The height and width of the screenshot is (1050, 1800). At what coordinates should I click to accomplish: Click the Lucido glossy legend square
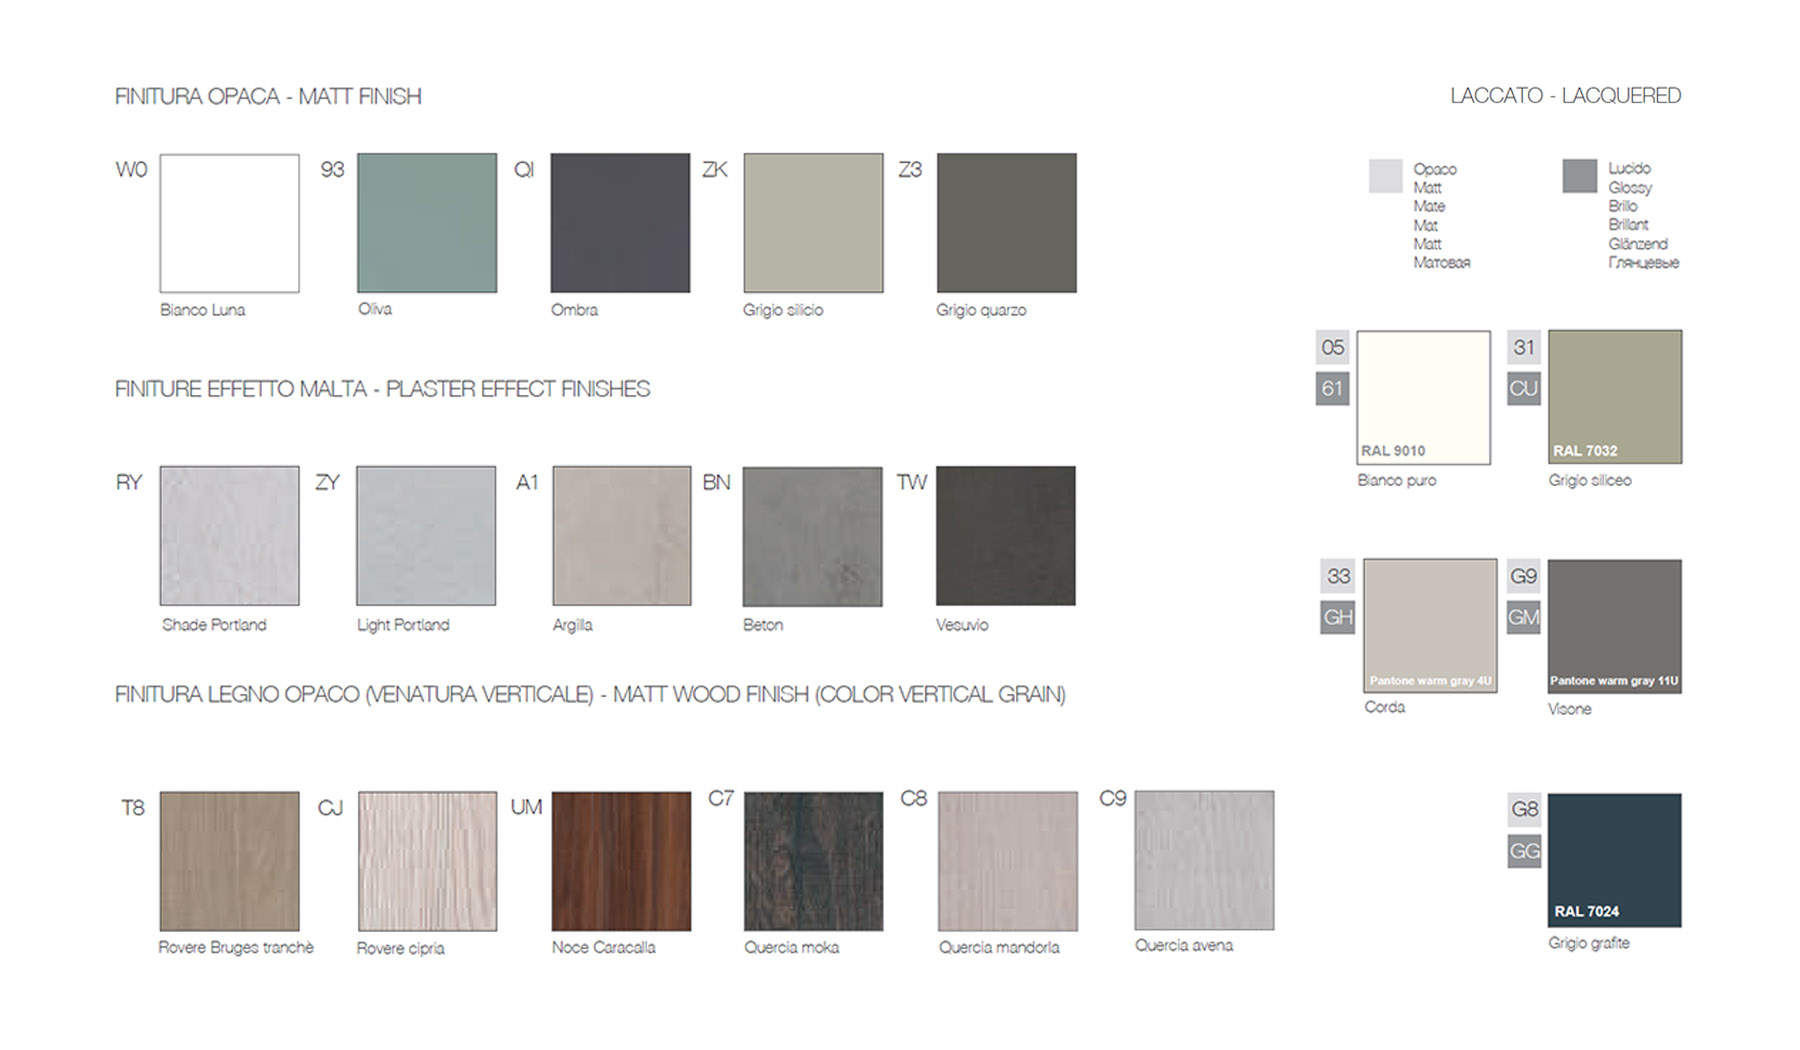[x=1579, y=176]
